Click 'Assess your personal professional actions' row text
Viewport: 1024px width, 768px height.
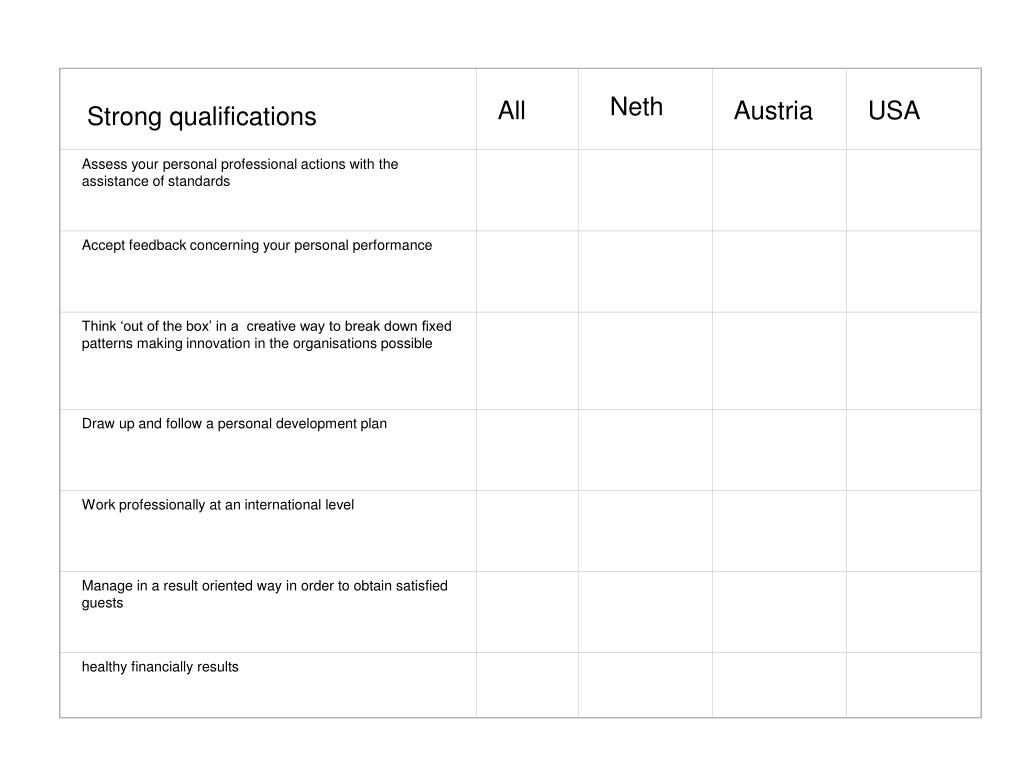pos(240,172)
